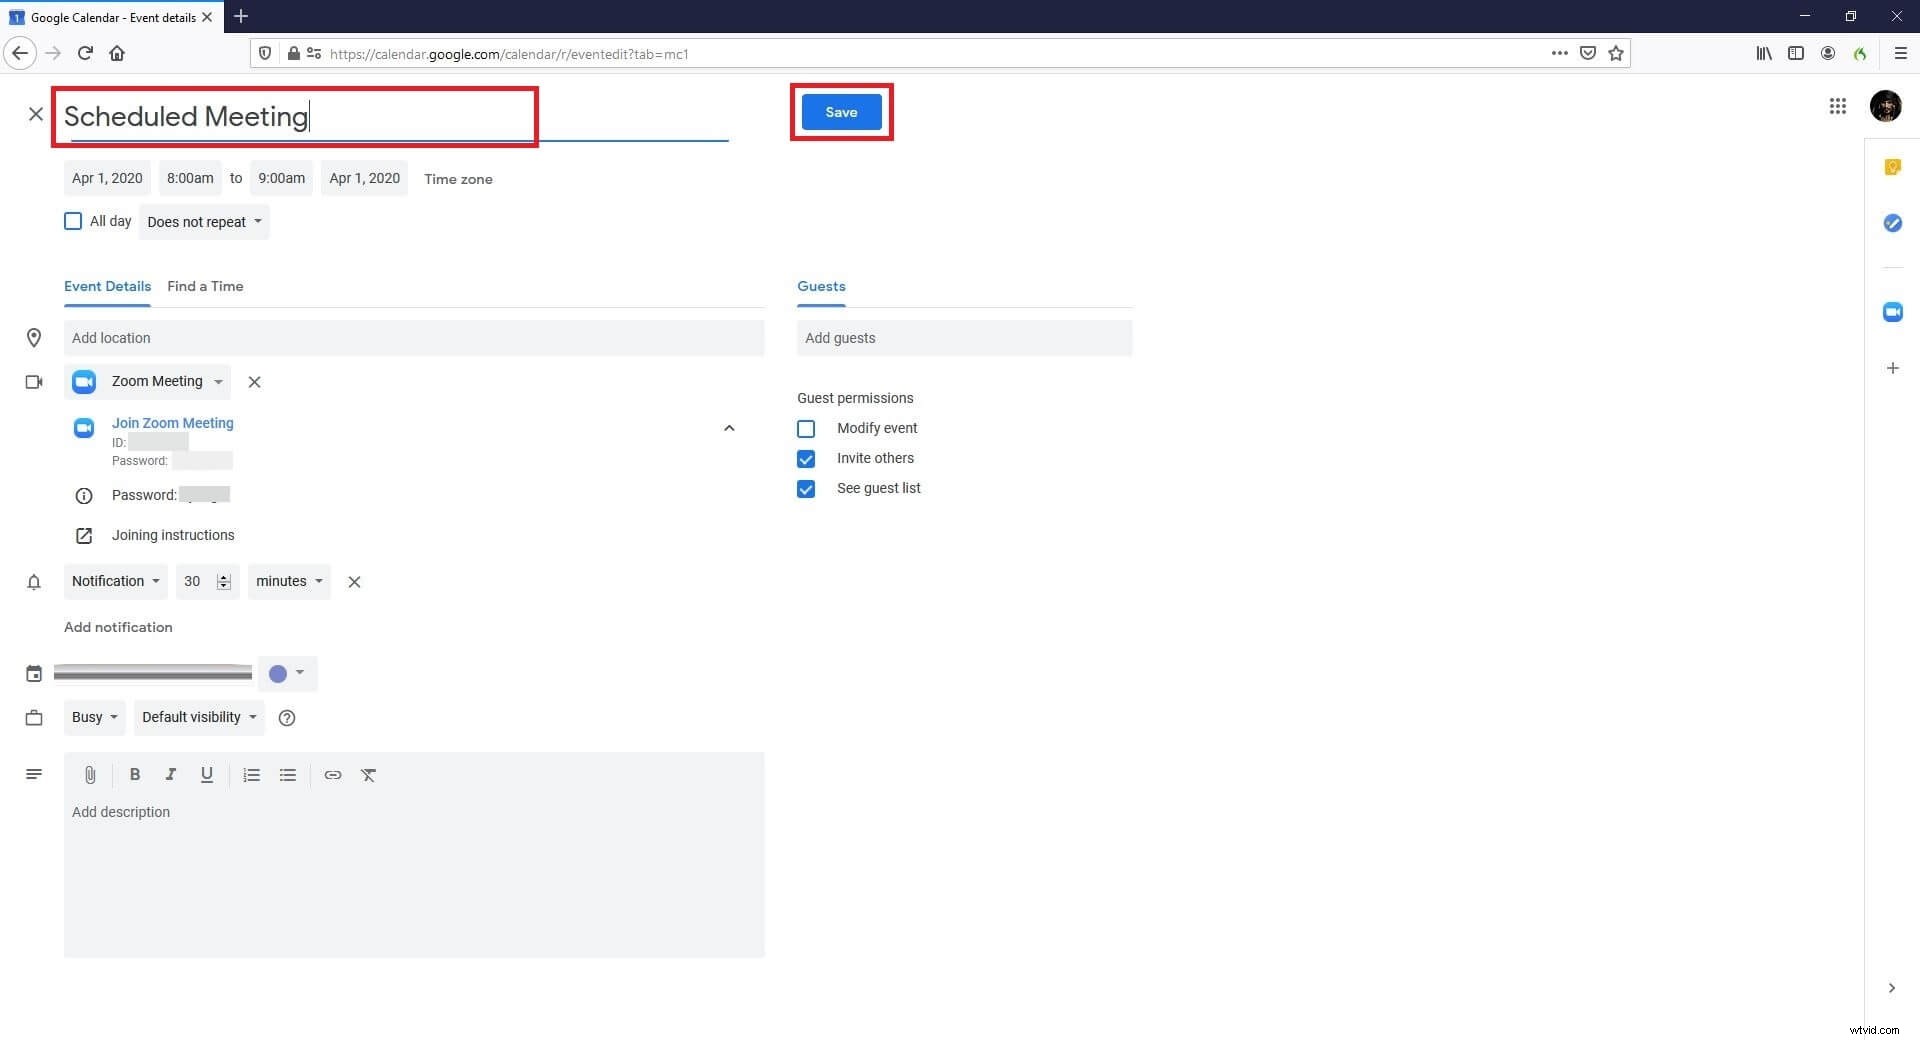Open the Join Zoom Meeting link
This screenshot has height=1040, width=1920.
pos(172,423)
